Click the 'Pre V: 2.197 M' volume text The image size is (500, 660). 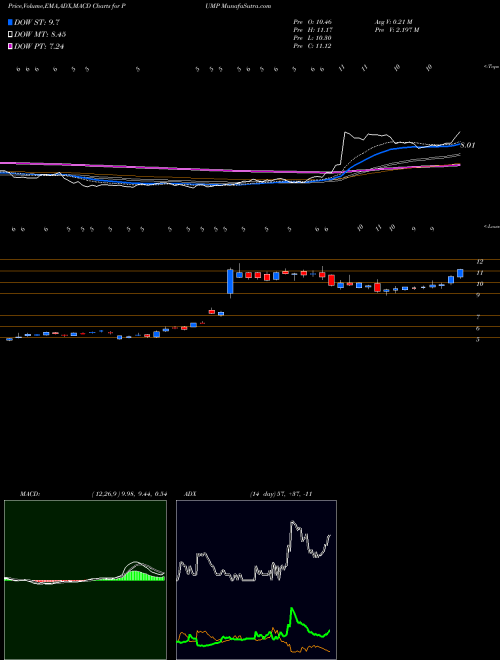tap(396, 30)
